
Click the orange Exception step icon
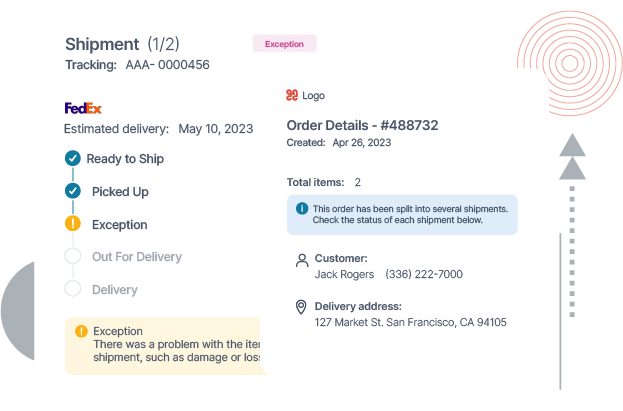click(73, 223)
